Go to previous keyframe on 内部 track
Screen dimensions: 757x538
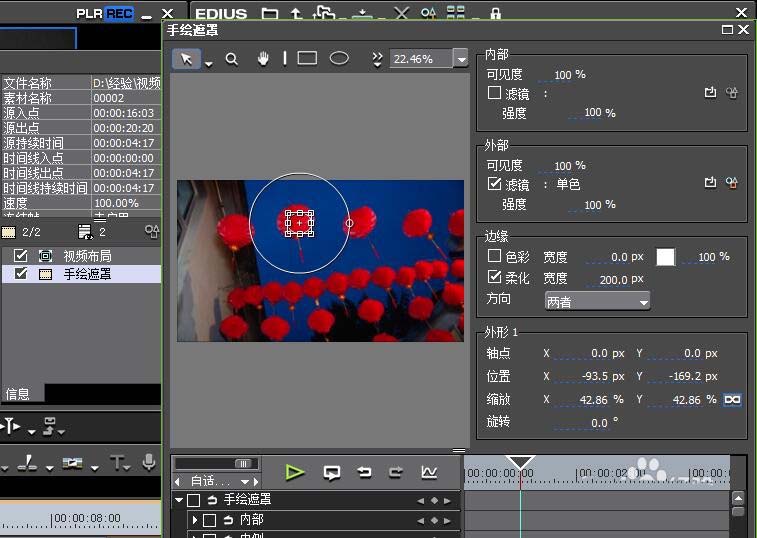pos(421,521)
